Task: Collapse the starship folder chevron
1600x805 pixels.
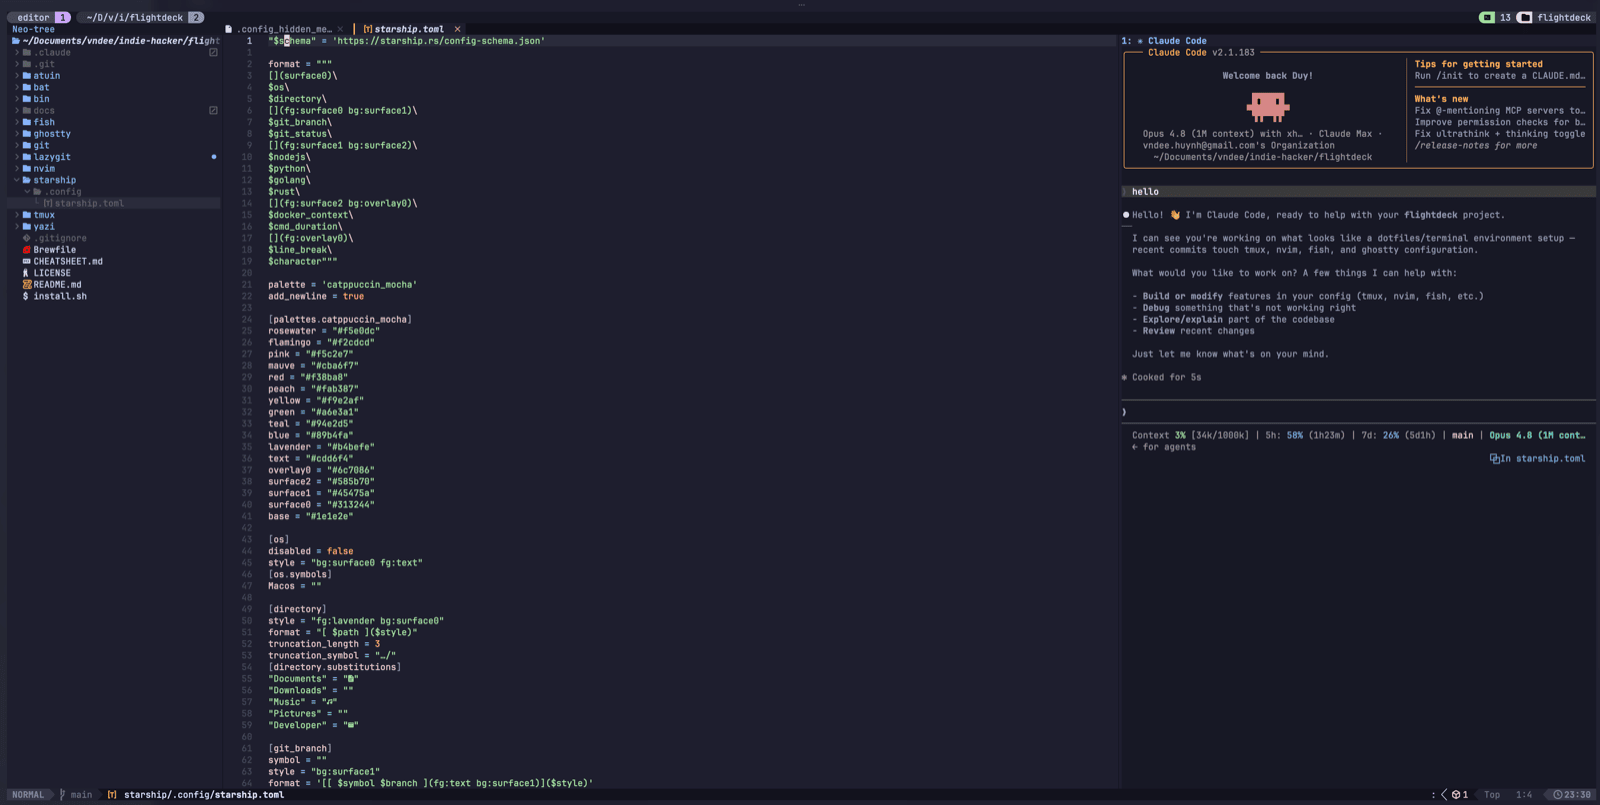Action: 17,180
